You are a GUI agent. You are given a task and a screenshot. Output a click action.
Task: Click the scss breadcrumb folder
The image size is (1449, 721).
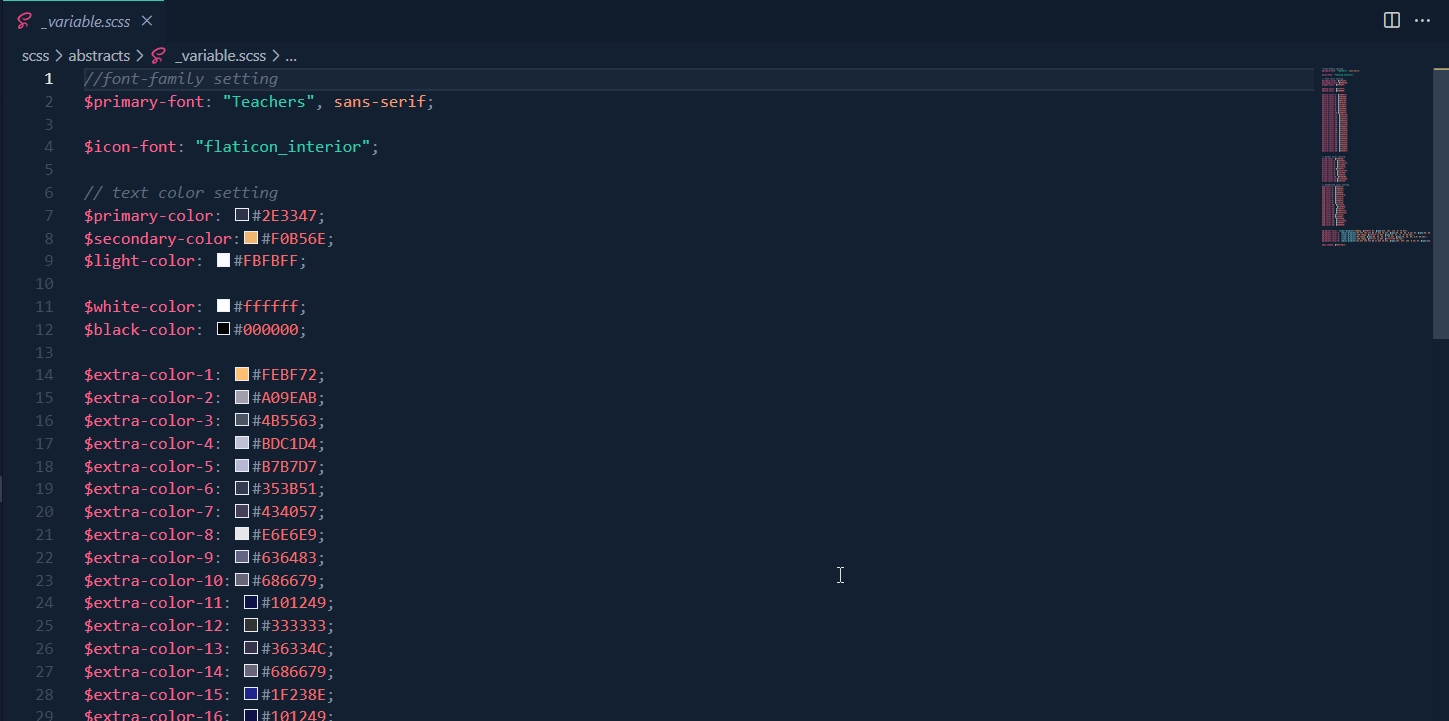(35, 56)
